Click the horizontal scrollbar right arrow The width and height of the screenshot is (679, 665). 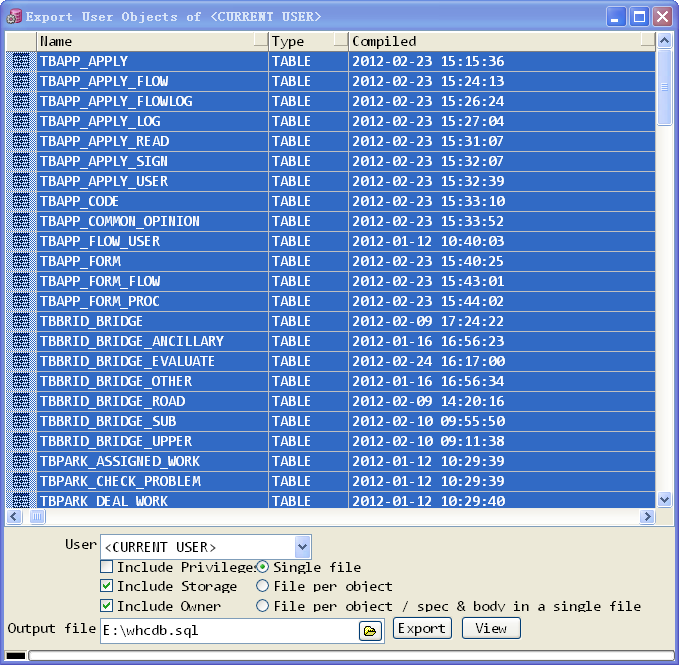tap(647, 517)
